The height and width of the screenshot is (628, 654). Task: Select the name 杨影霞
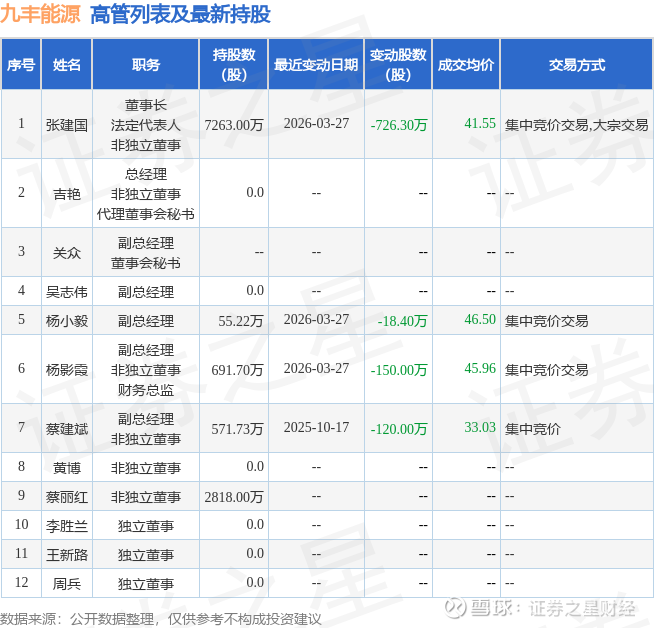click(67, 369)
